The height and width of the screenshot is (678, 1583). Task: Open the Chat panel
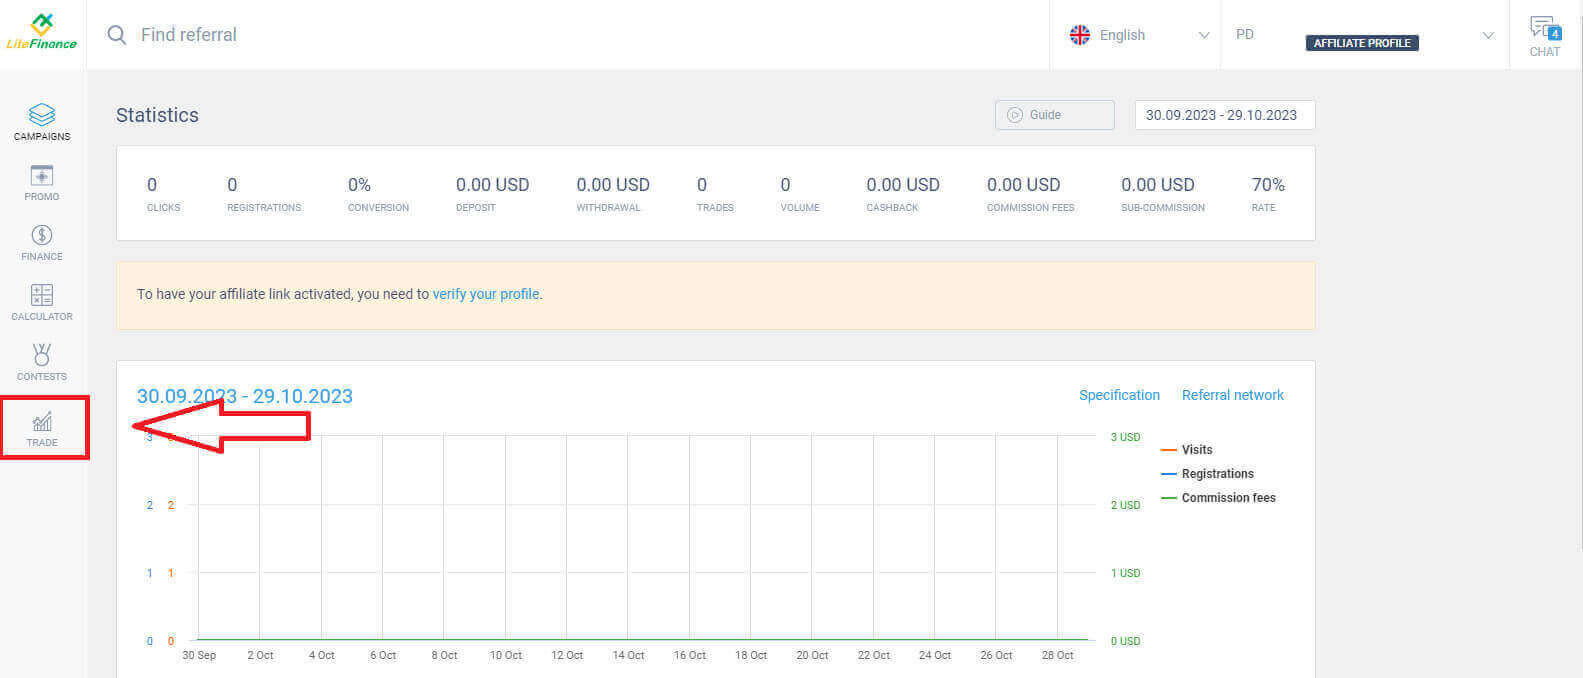(1544, 36)
